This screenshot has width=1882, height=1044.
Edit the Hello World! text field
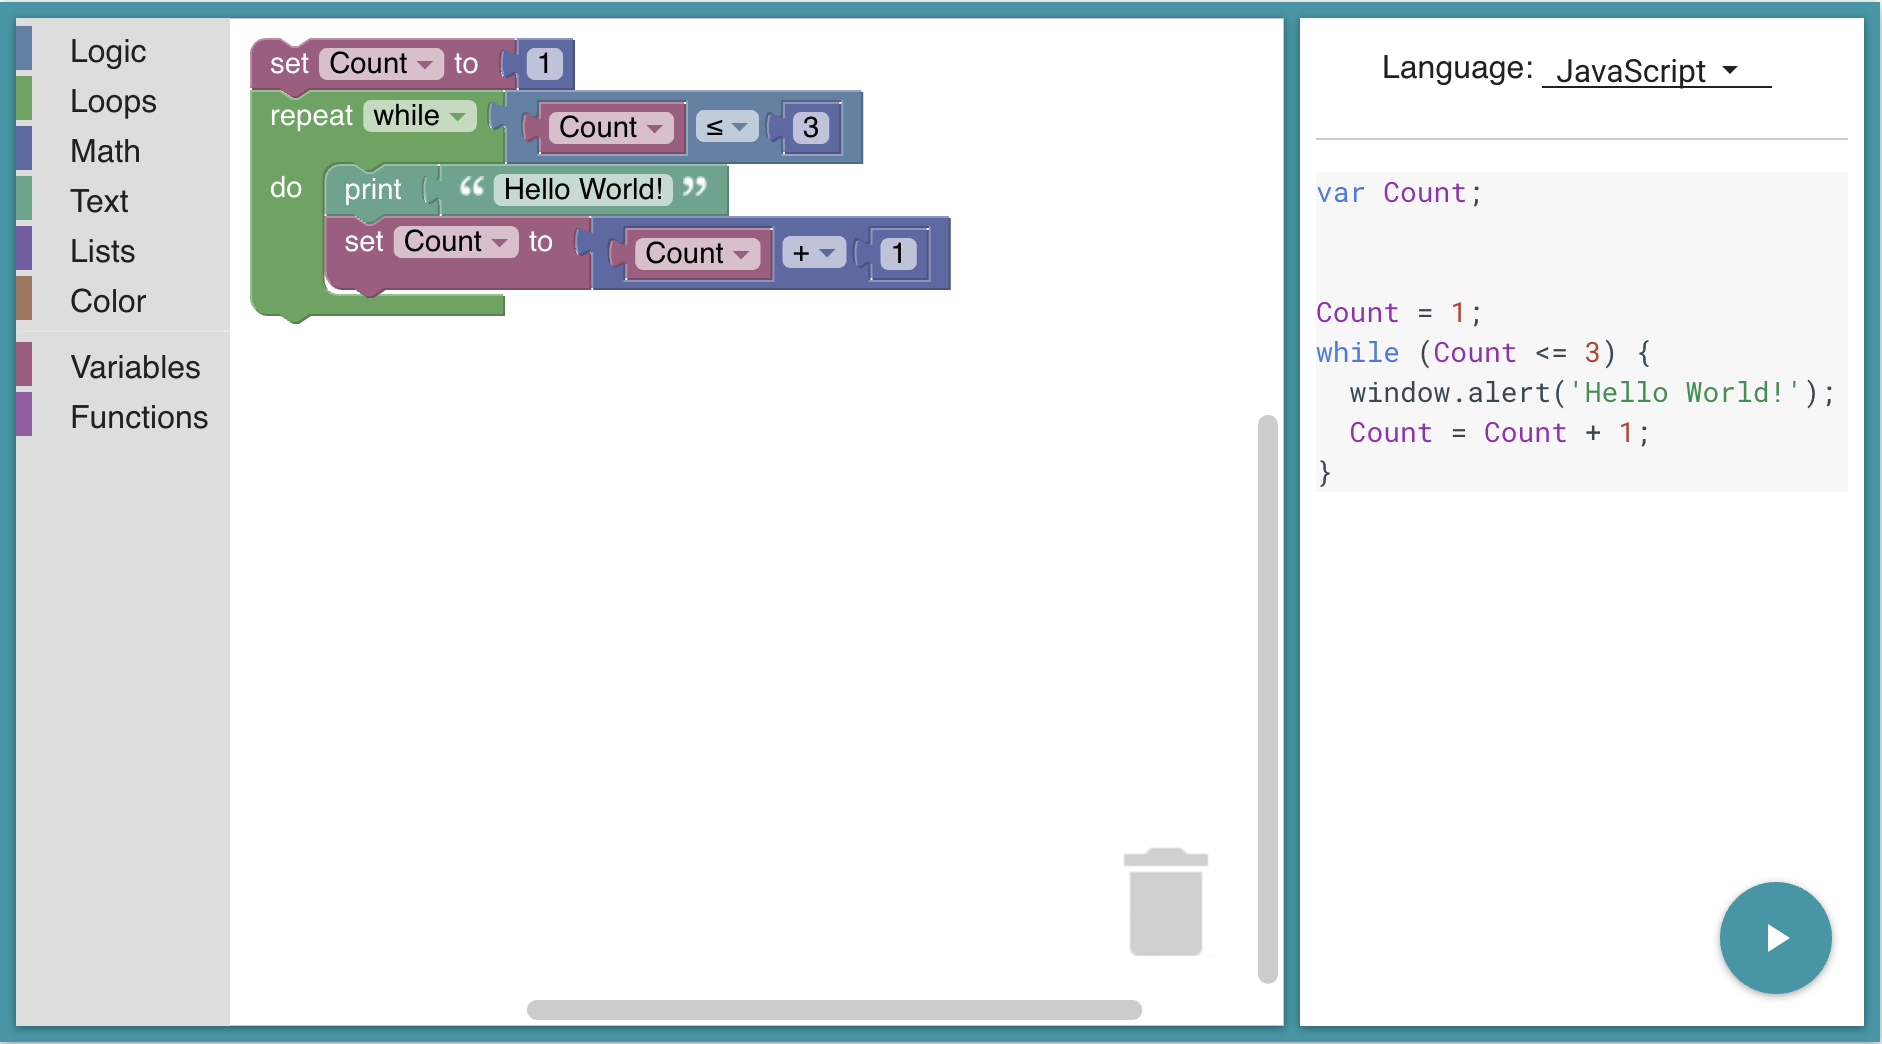(x=583, y=189)
